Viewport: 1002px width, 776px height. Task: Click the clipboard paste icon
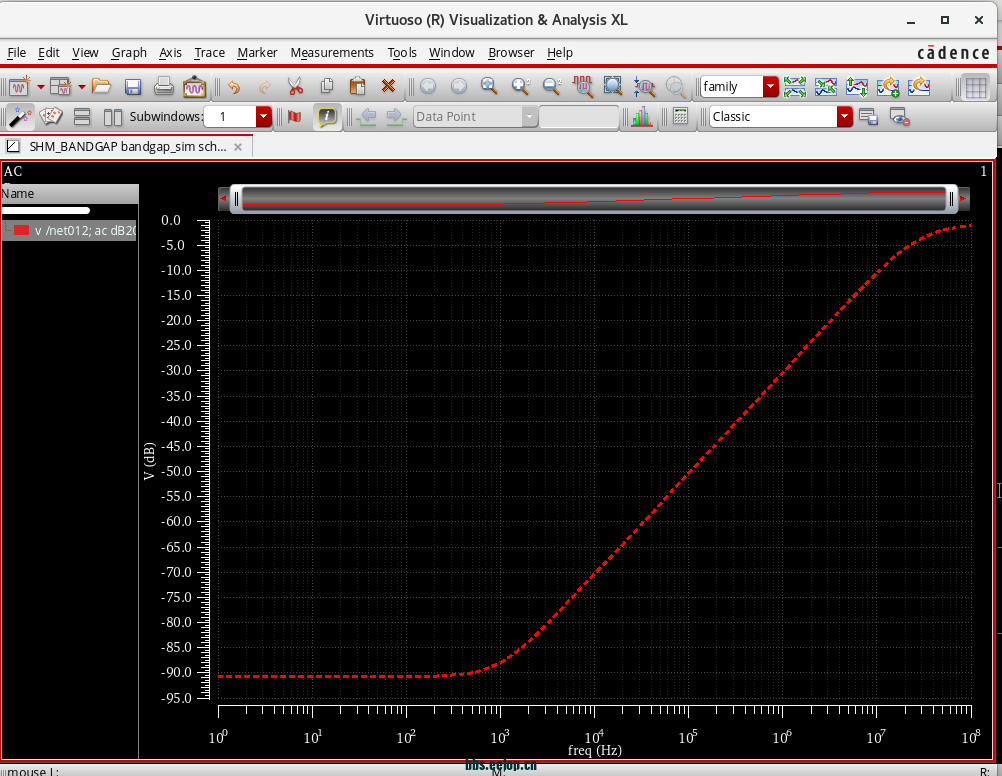357,86
